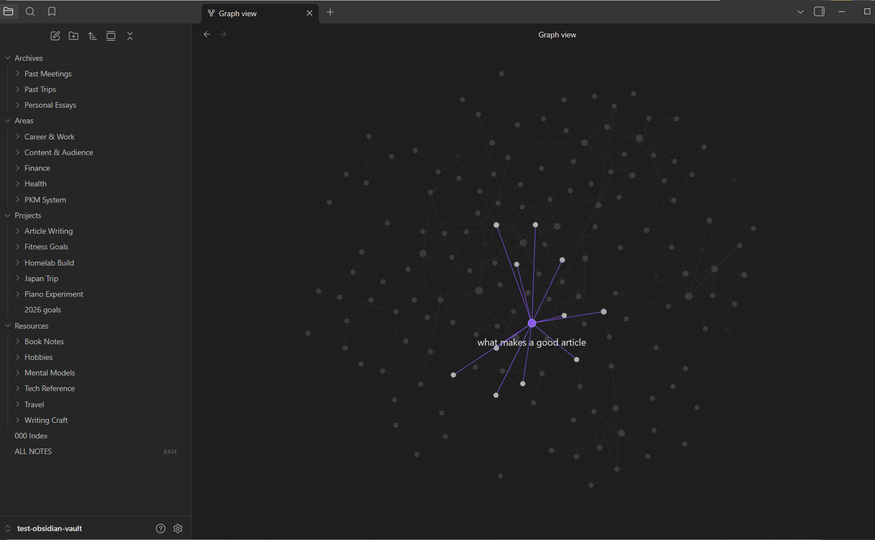Create a new note with pencil icon
The image size is (875, 540).
(55, 36)
